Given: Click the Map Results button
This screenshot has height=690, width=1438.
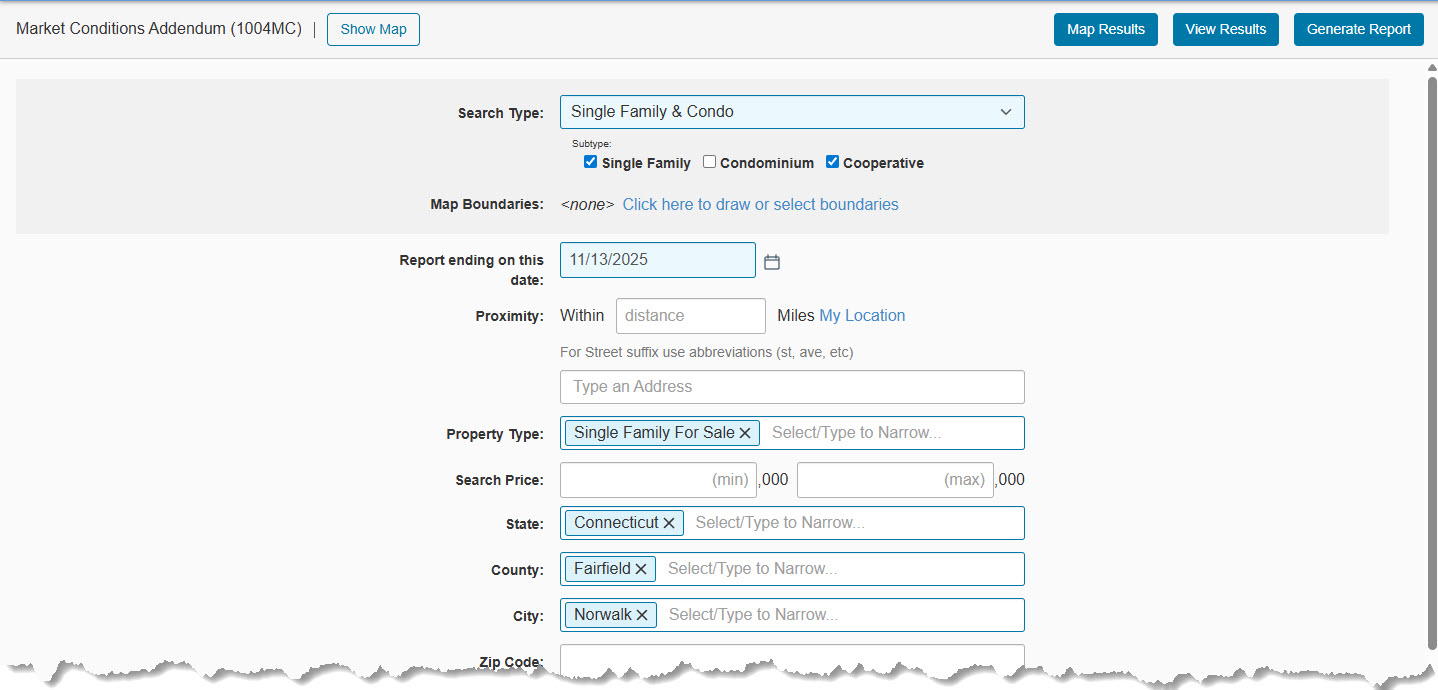Looking at the screenshot, I should 1106,29.
